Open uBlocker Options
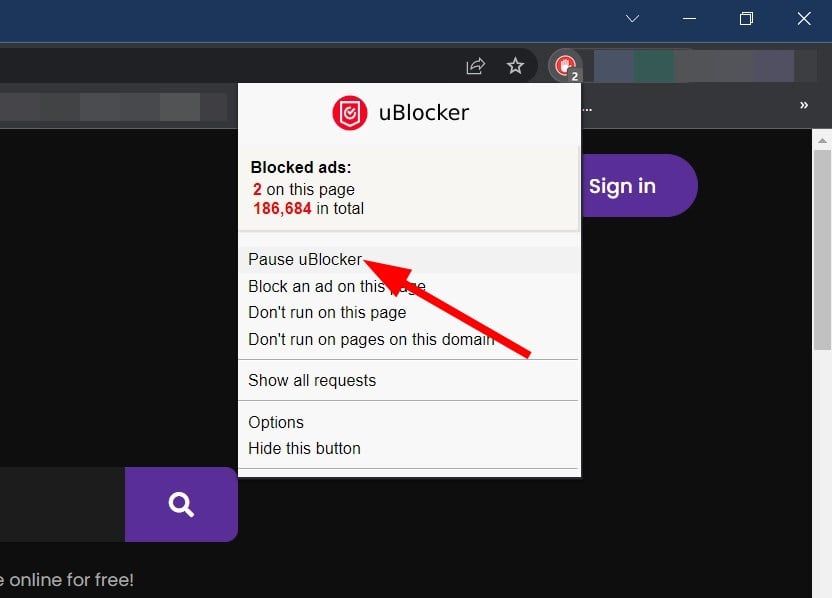Viewport: 832px width, 598px height. [408, 422]
